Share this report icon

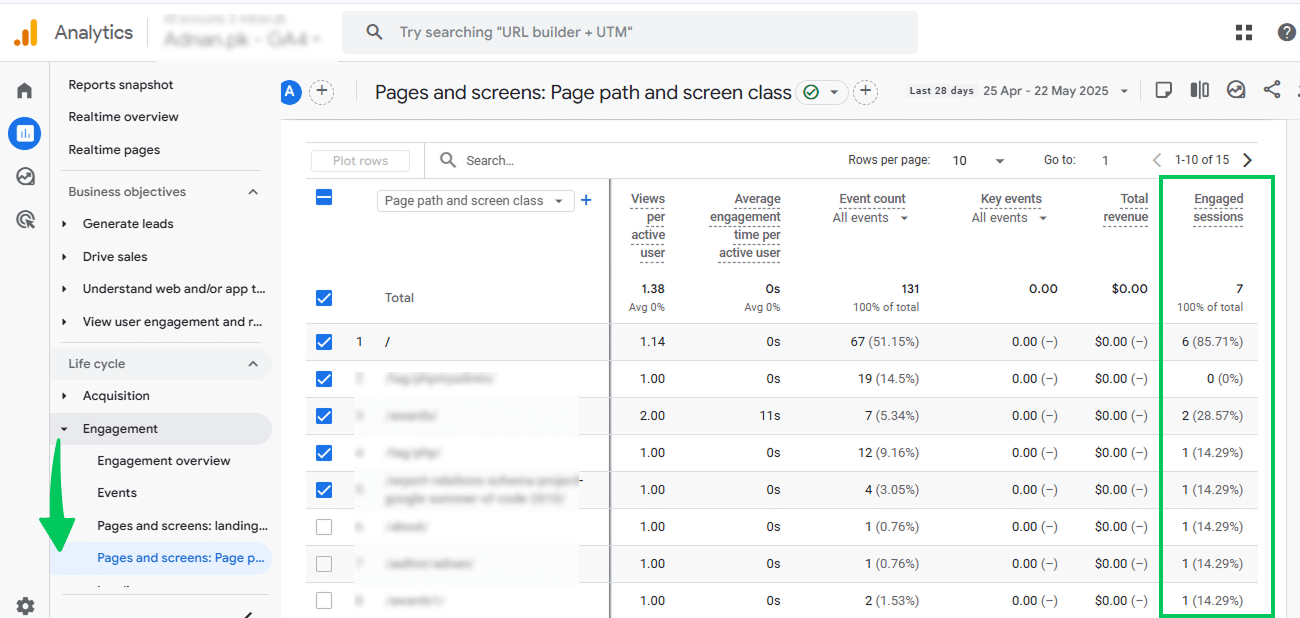[x=1272, y=90]
